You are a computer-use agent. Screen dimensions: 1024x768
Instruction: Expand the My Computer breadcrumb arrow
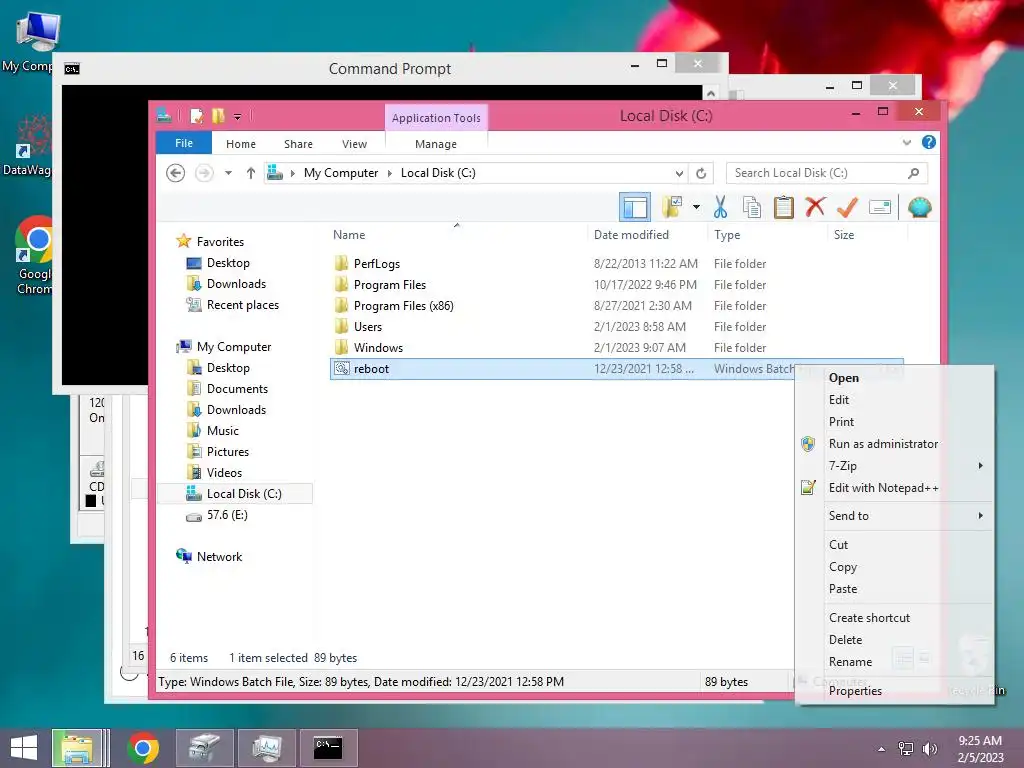(389, 173)
